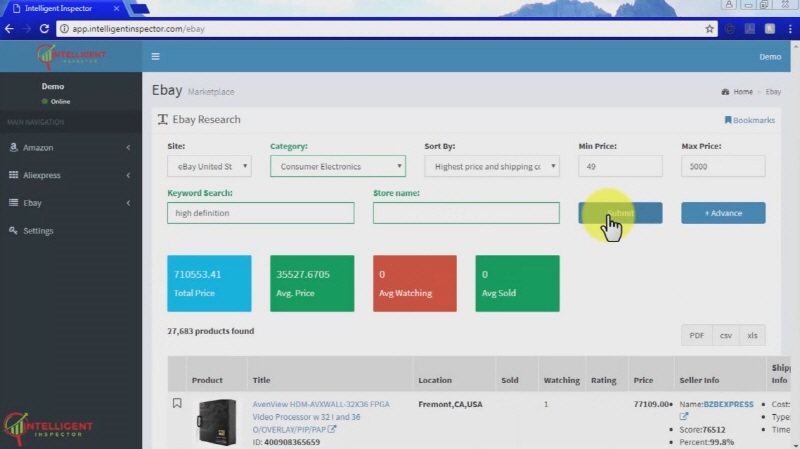Click the Total Price stat card
Image resolution: width=800 pixels, height=449 pixels.
tap(209, 283)
